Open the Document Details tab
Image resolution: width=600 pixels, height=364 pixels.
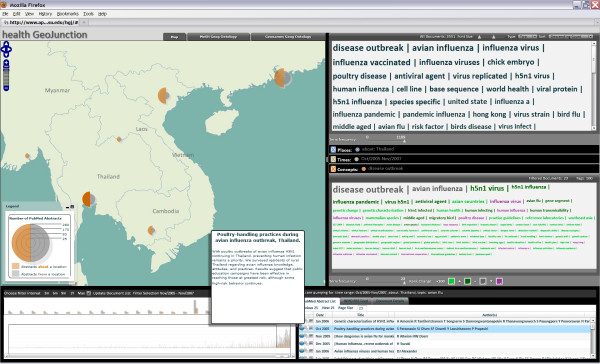pyautogui.click(x=390, y=301)
